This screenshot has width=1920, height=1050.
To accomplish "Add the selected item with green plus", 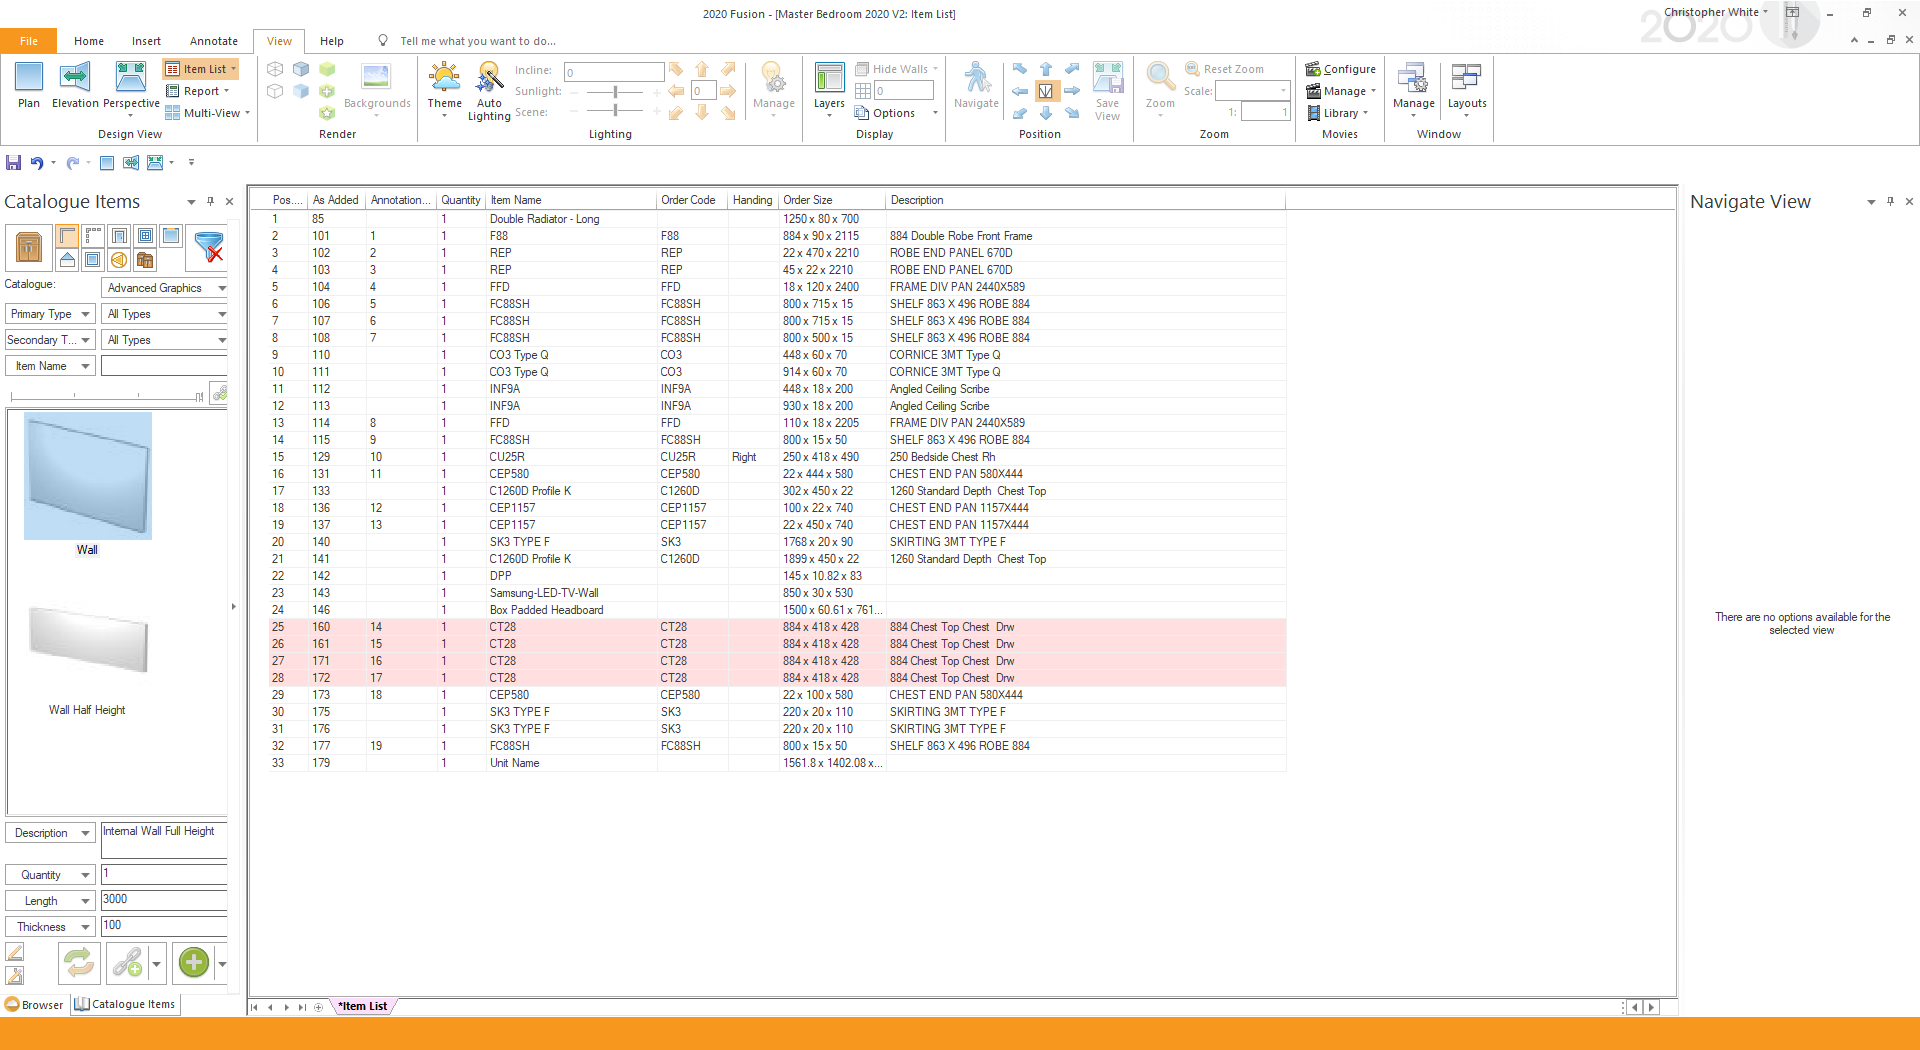I will (194, 963).
